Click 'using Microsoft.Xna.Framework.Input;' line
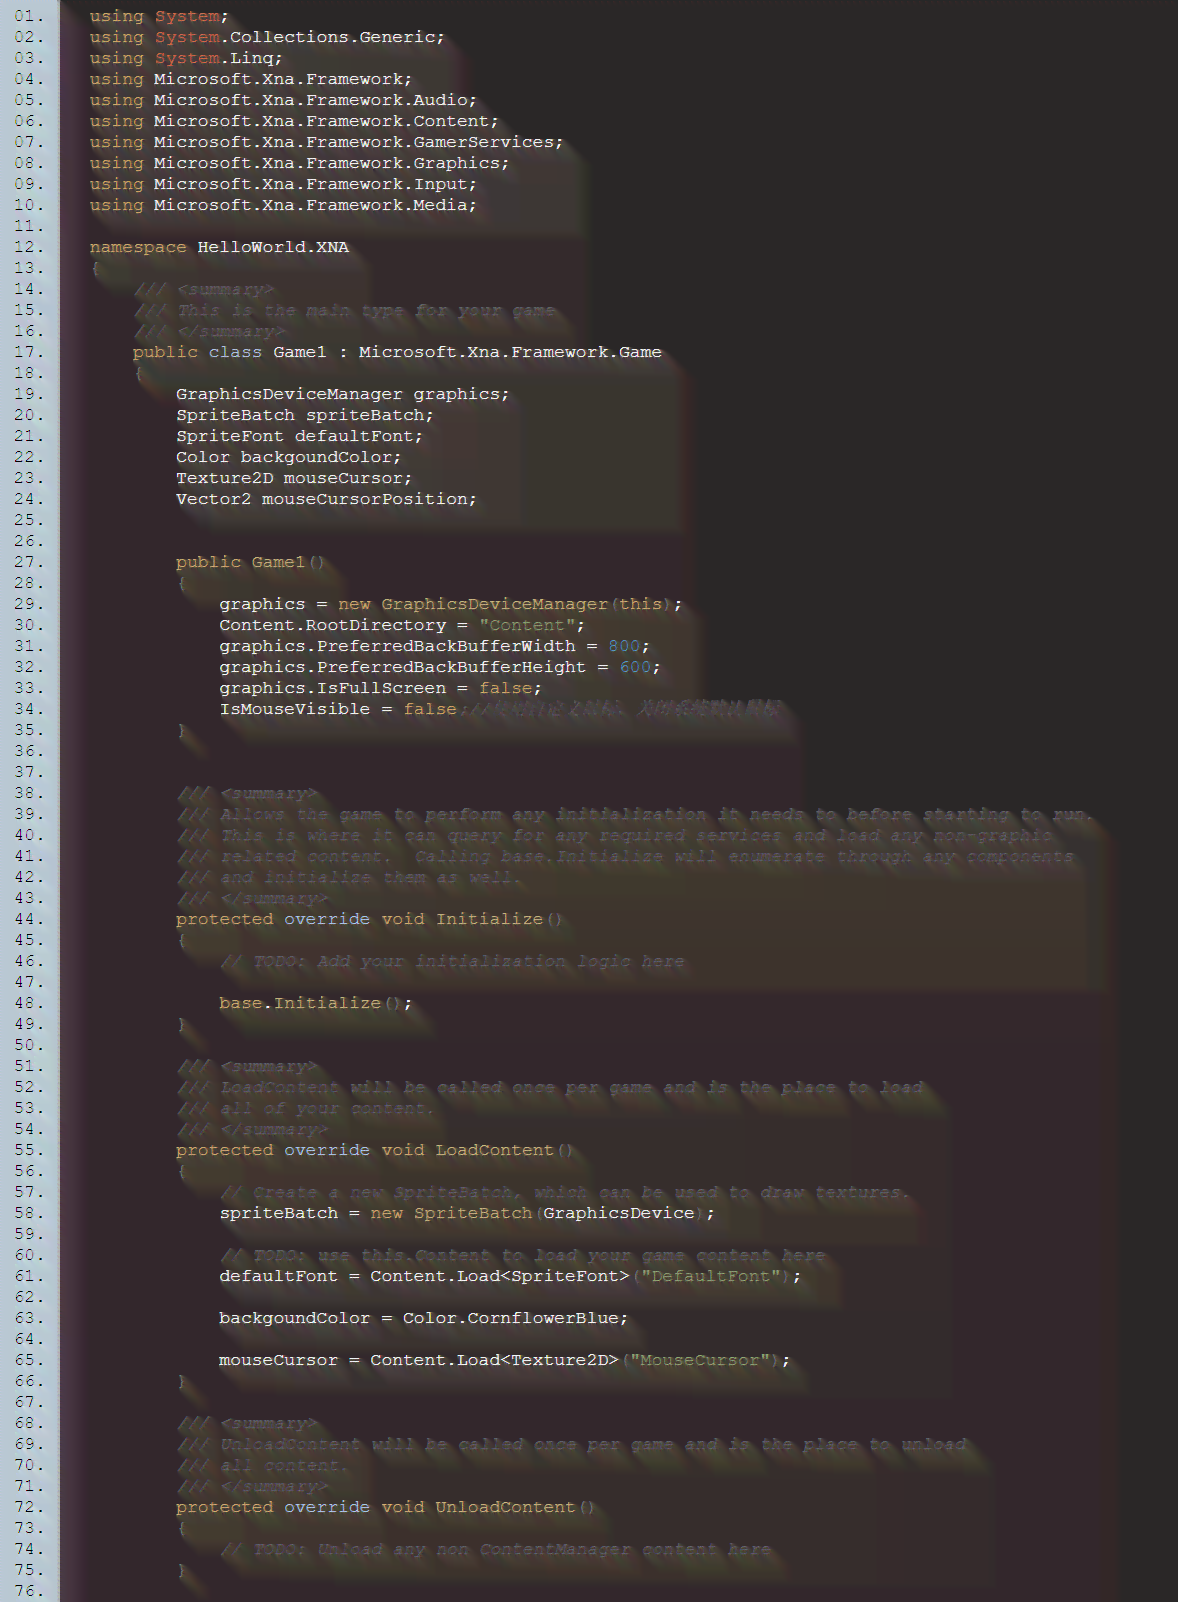The width and height of the screenshot is (1178, 1602). tap(283, 184)
